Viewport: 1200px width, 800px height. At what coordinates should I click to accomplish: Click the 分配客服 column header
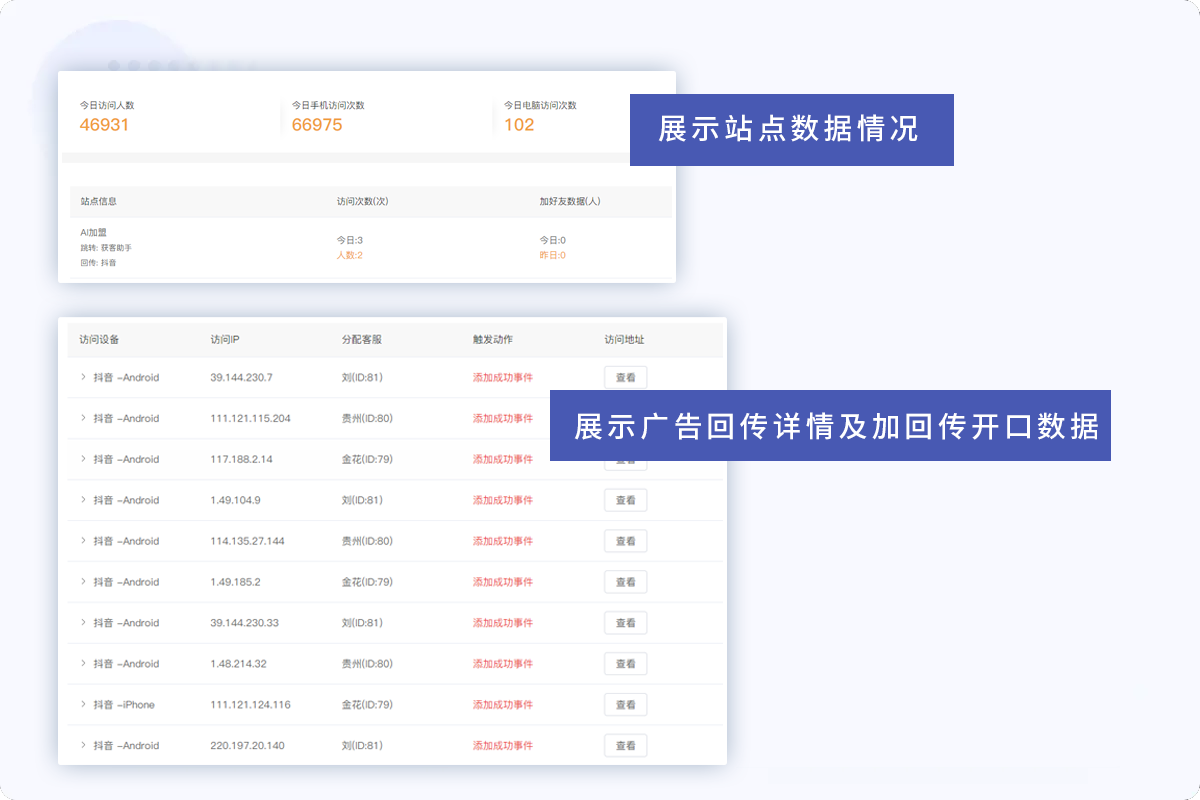tap(361, 340)
